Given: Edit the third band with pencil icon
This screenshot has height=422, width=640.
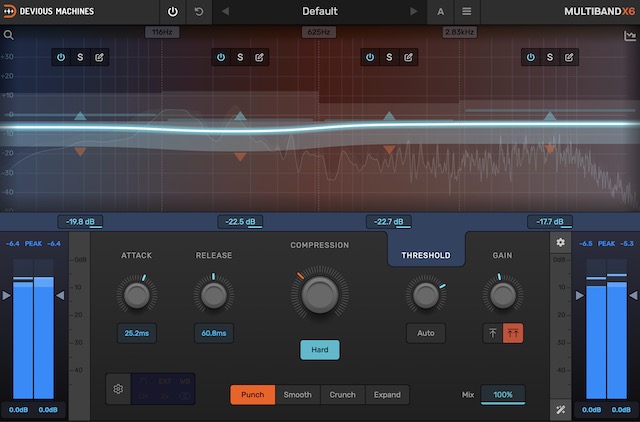Looking at the screenshot, I should coord(409,57).
